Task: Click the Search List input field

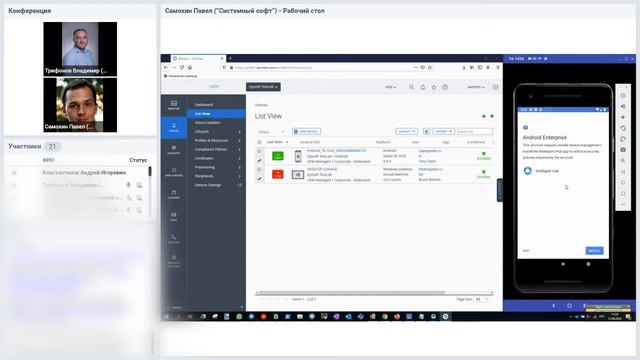Action: 474,131
